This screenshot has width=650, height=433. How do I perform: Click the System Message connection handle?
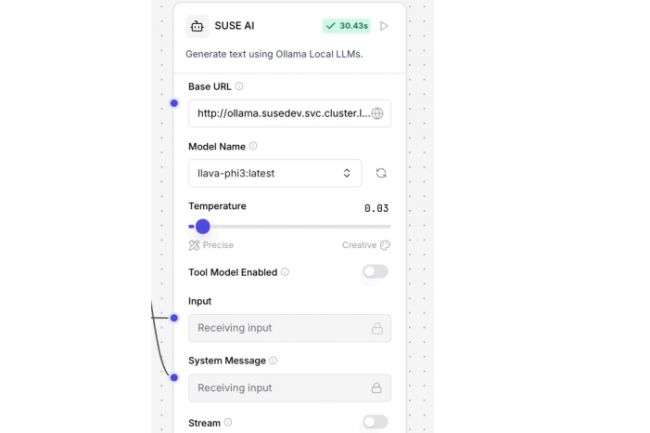point(174,377)
